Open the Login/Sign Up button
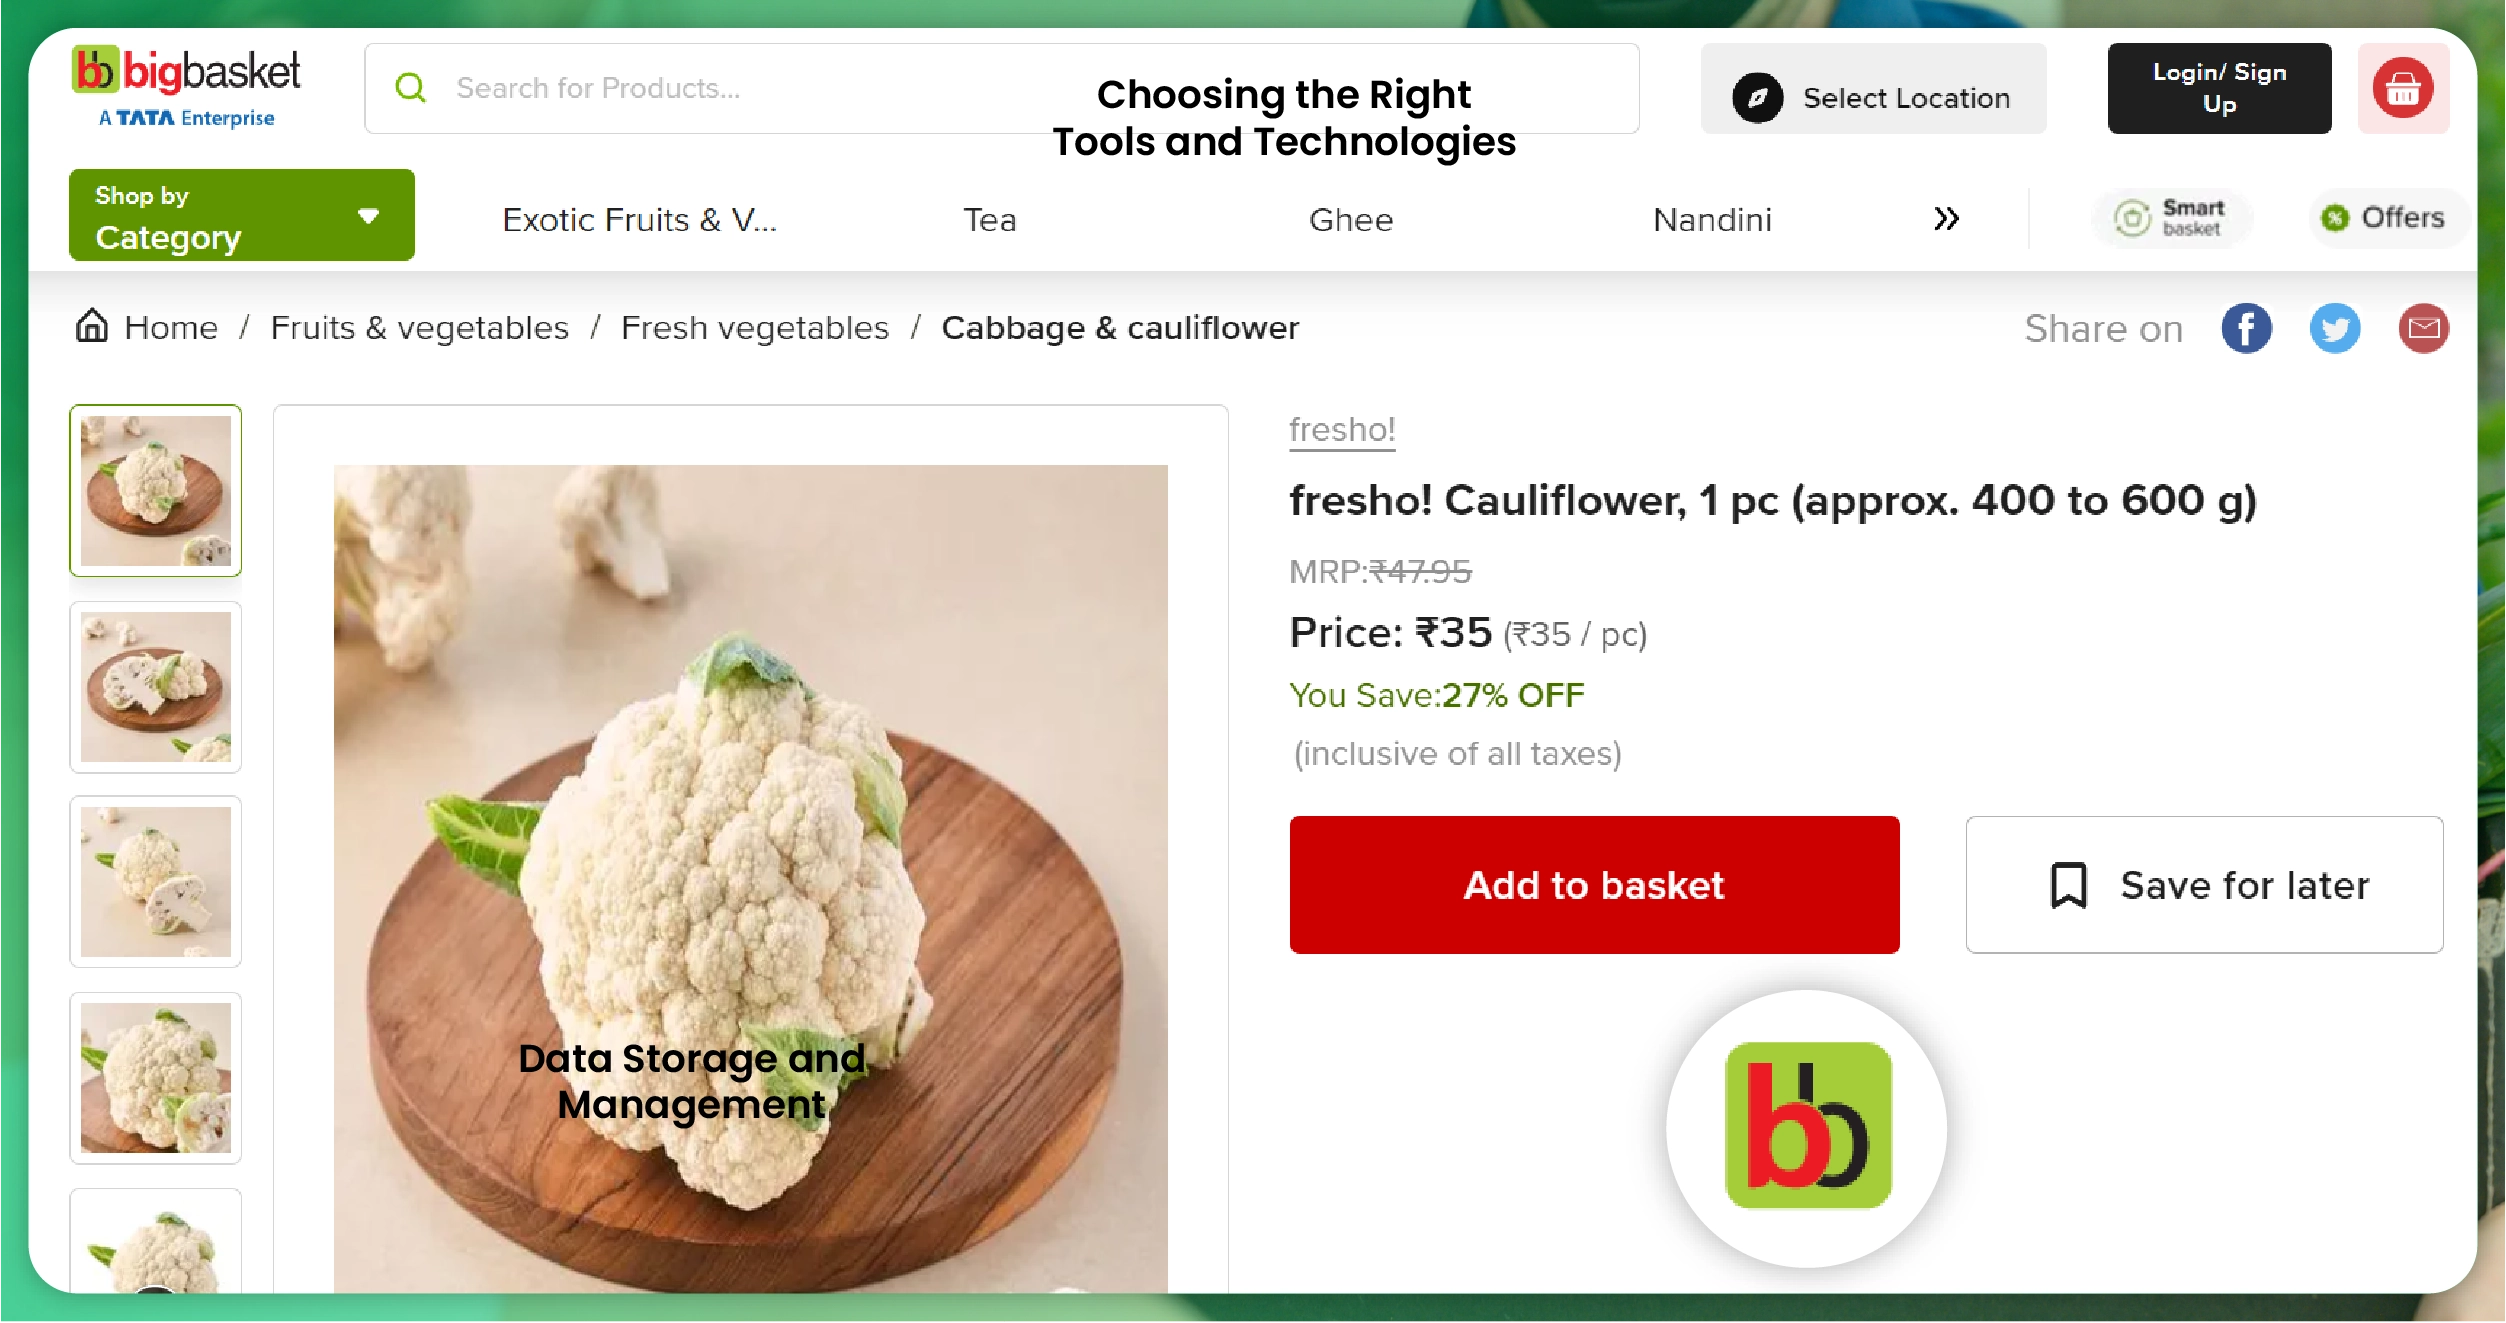 coord(2219,88)
